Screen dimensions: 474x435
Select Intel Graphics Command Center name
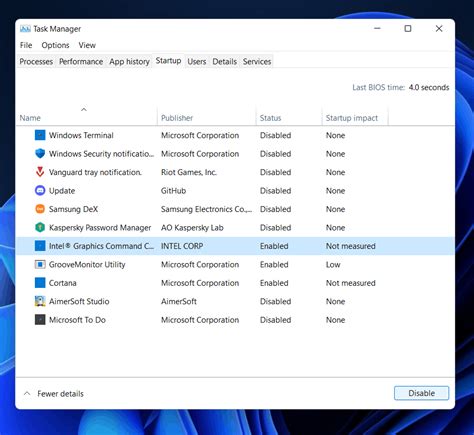pos(101,246)
